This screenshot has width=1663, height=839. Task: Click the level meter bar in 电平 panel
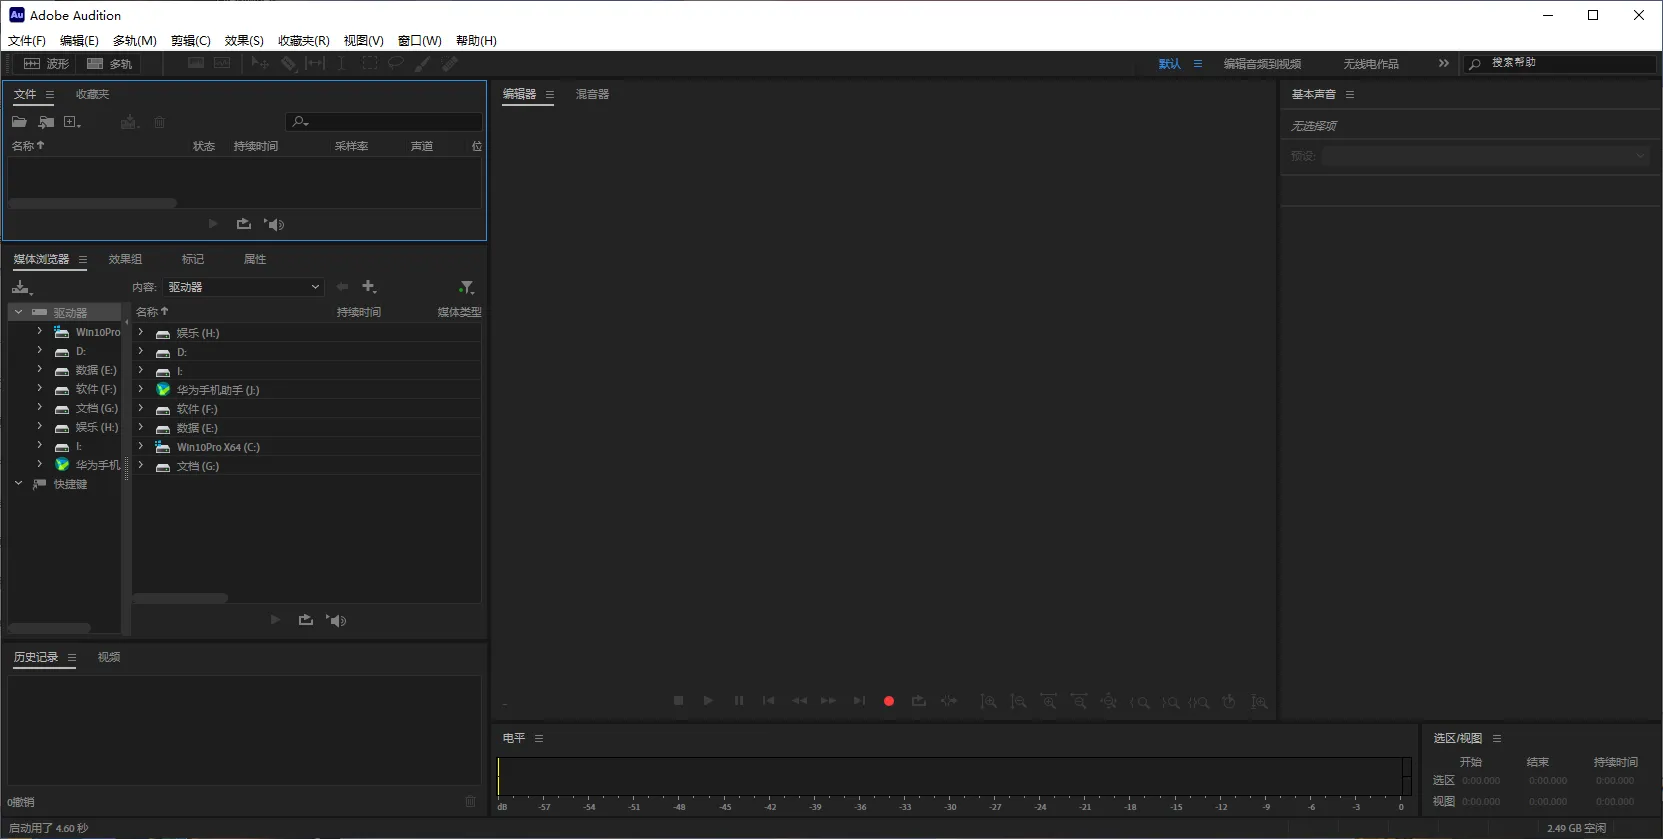tap(950, 776)
